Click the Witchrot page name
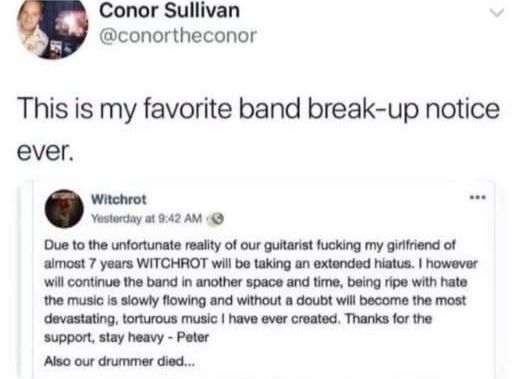 pyautogui.click(x=119, y=199)
